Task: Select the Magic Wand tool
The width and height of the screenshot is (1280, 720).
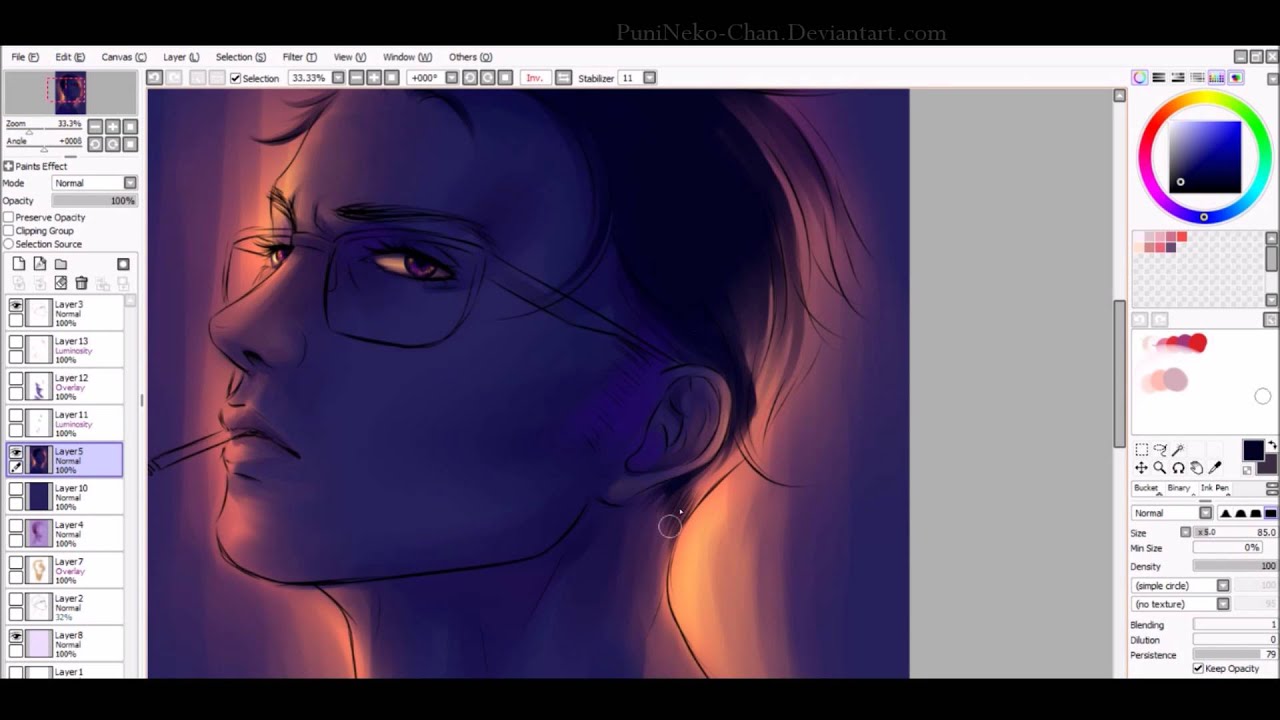Action: point(1178,450)
